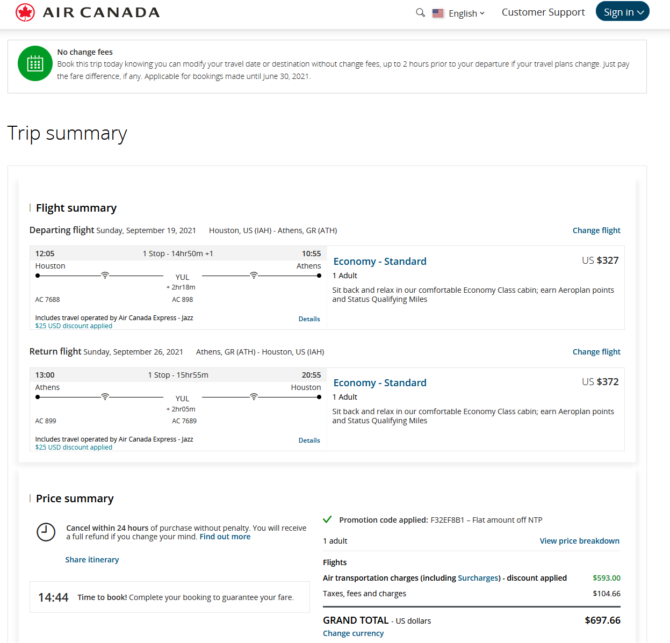Click the Wi-Fi icon on YUL–Athens departing segment
Screen dimensions: 670x643
click(254, 275)
